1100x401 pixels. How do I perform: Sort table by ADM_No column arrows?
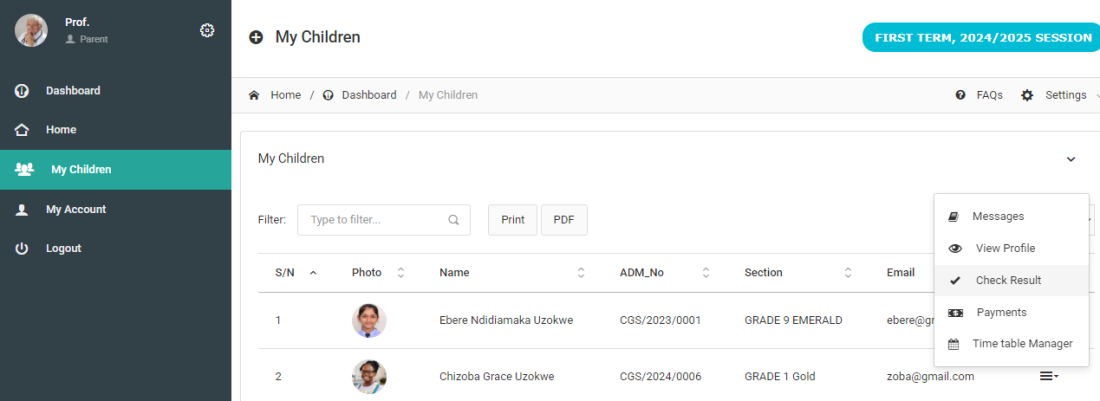706,273
